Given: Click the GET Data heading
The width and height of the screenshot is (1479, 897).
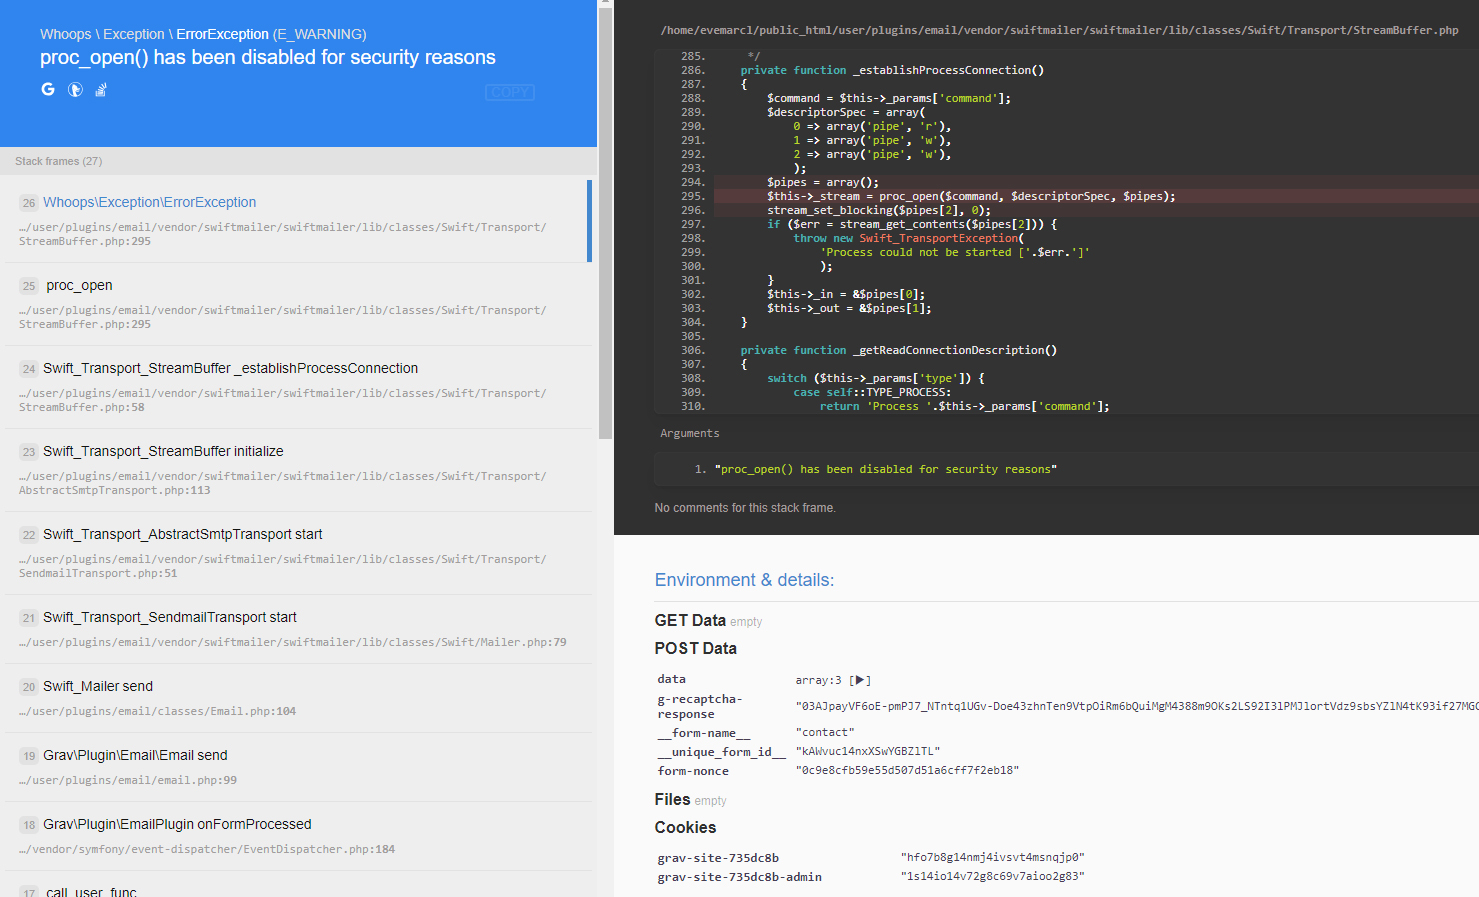Looking at the screenshot, I should pyautogui.click(x=690, y=620).
